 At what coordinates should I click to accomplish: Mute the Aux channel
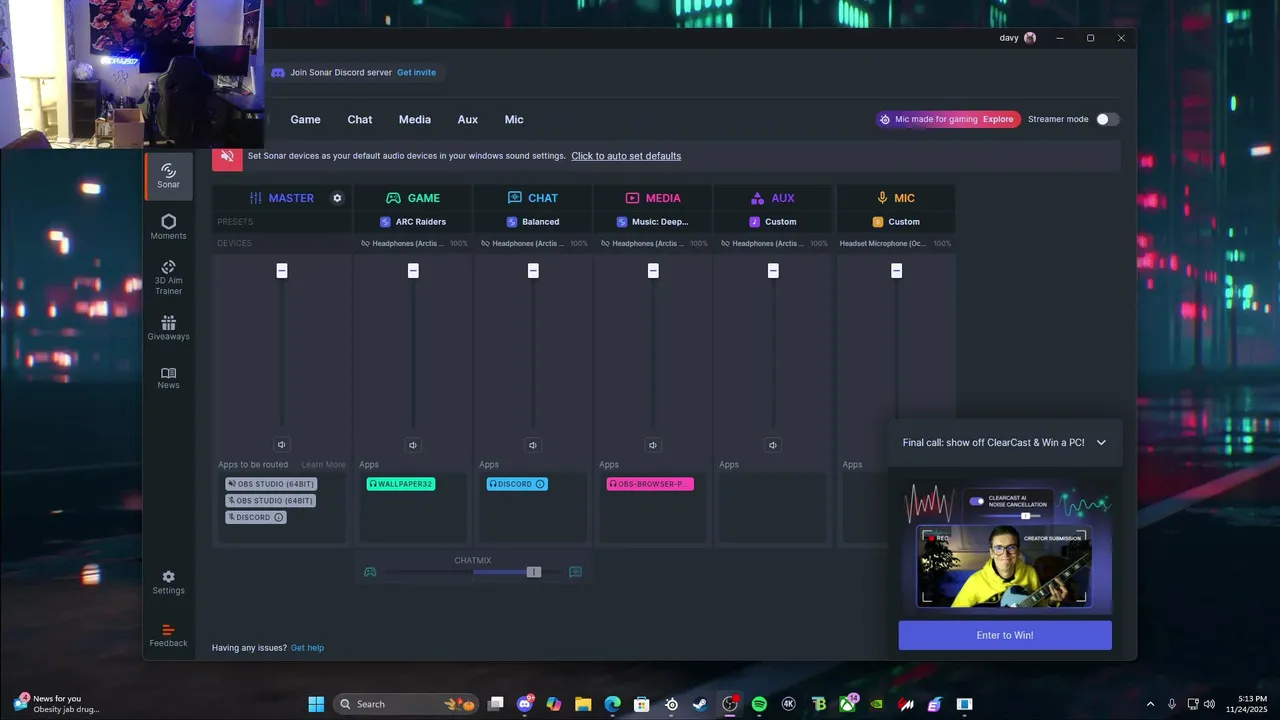pyautogui.click(x=773, y=445)
